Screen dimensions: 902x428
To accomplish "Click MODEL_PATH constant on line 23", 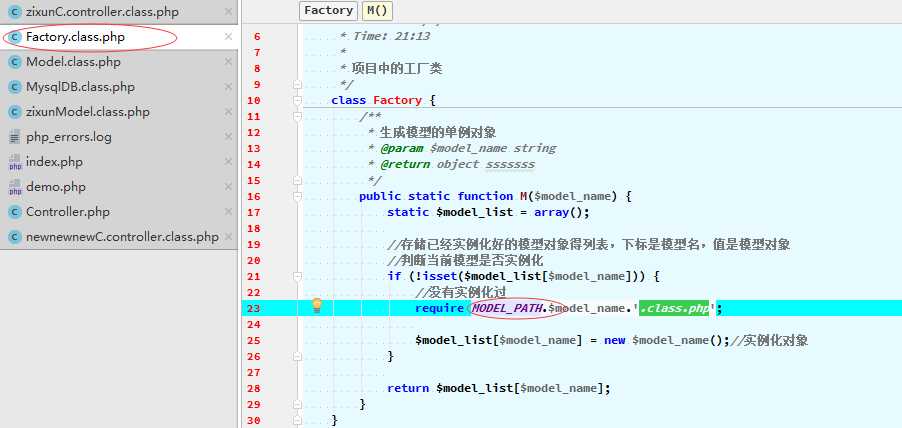I will click(507, 308).
